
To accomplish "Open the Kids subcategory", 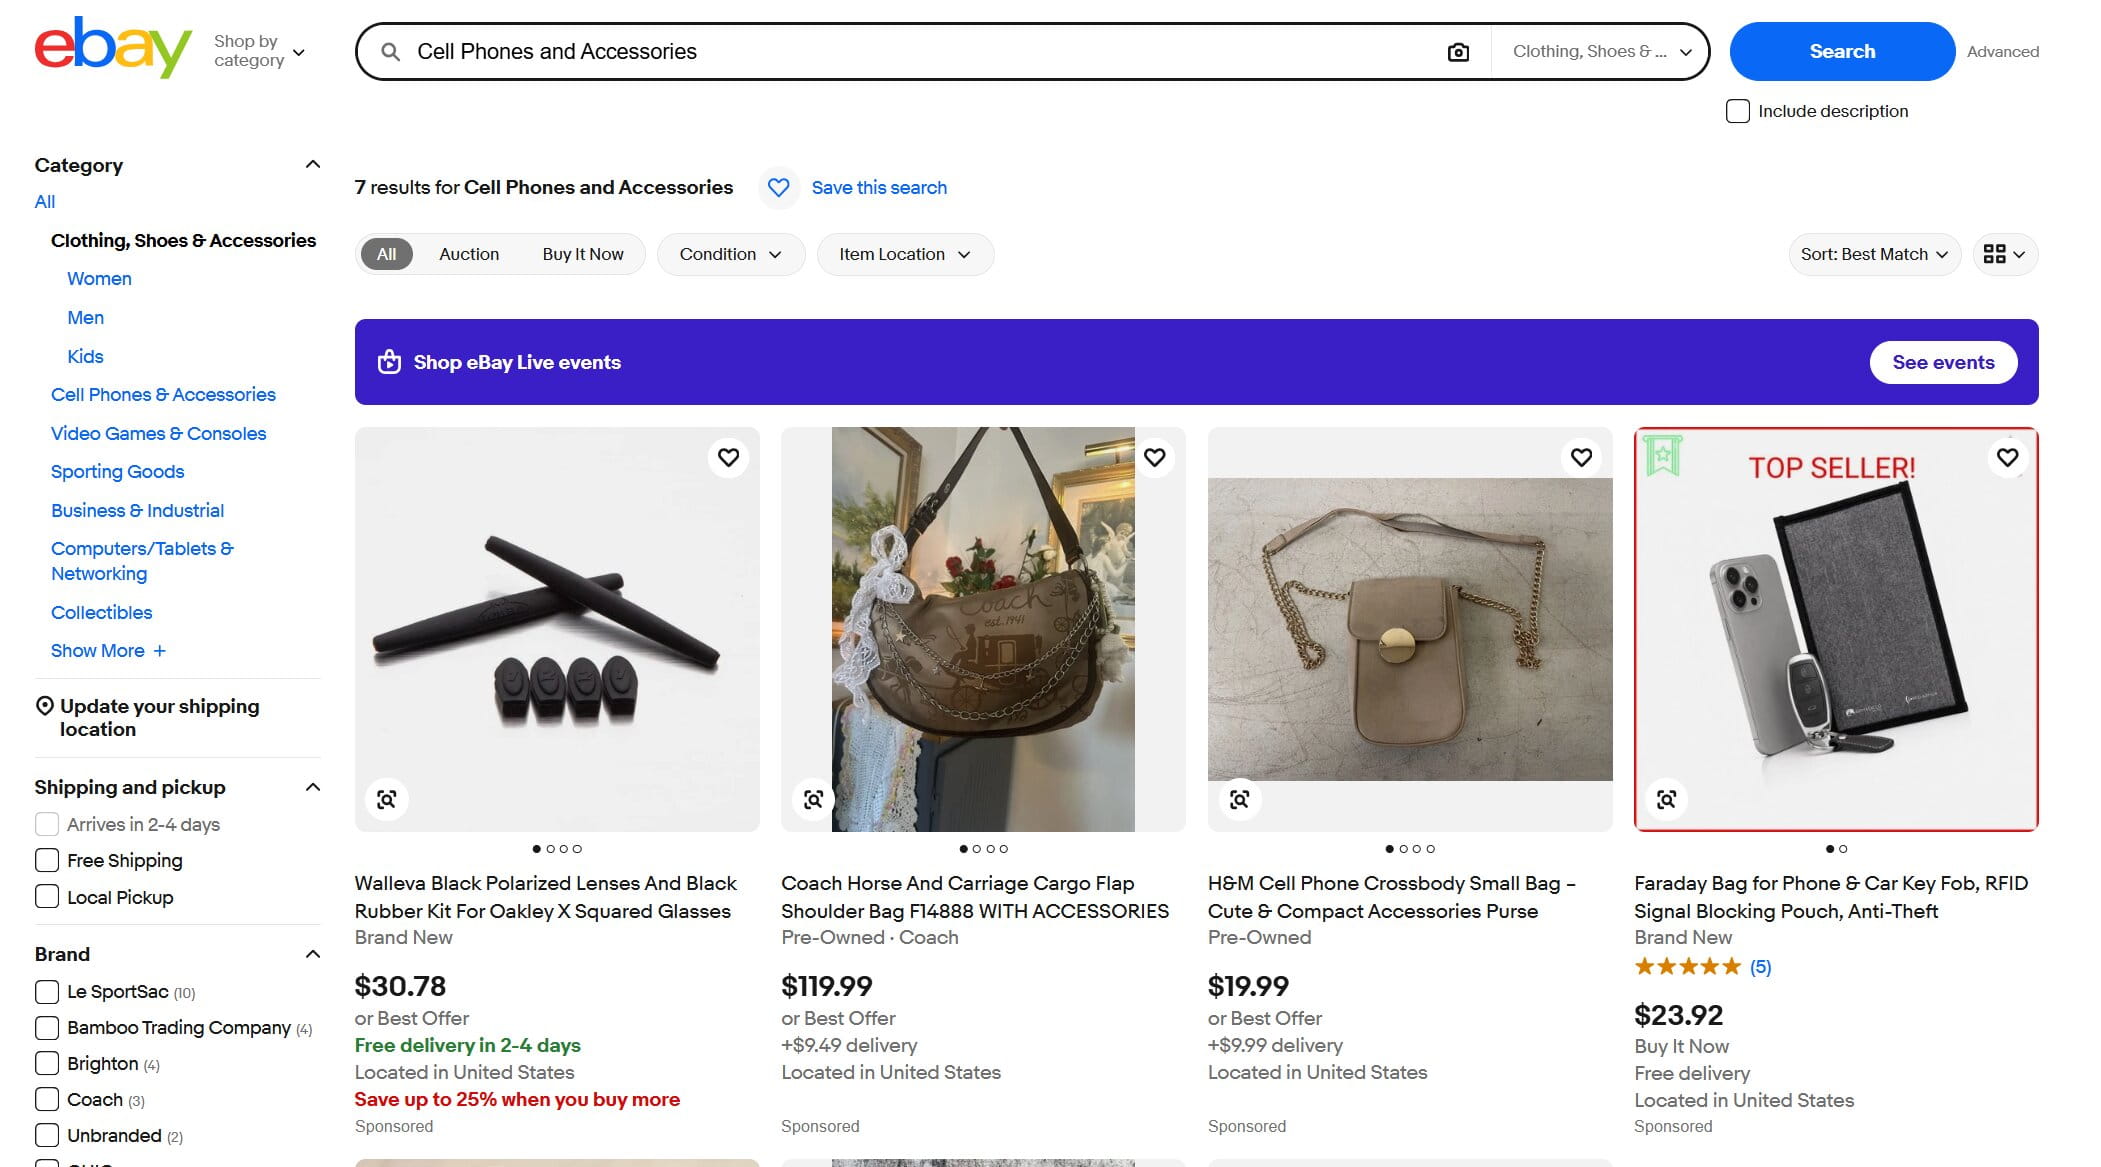I will click(x=85, y=357).
